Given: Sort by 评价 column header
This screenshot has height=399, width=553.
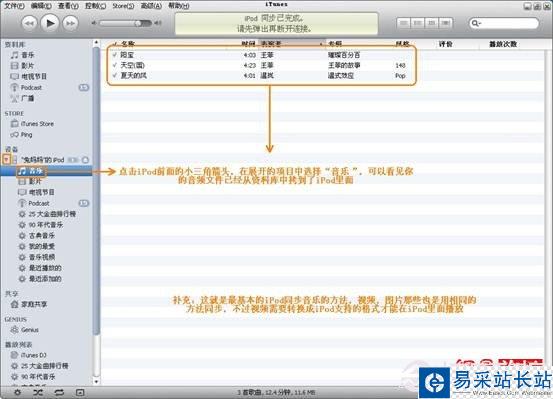Looking at the screenshot, I should (445, 44).
